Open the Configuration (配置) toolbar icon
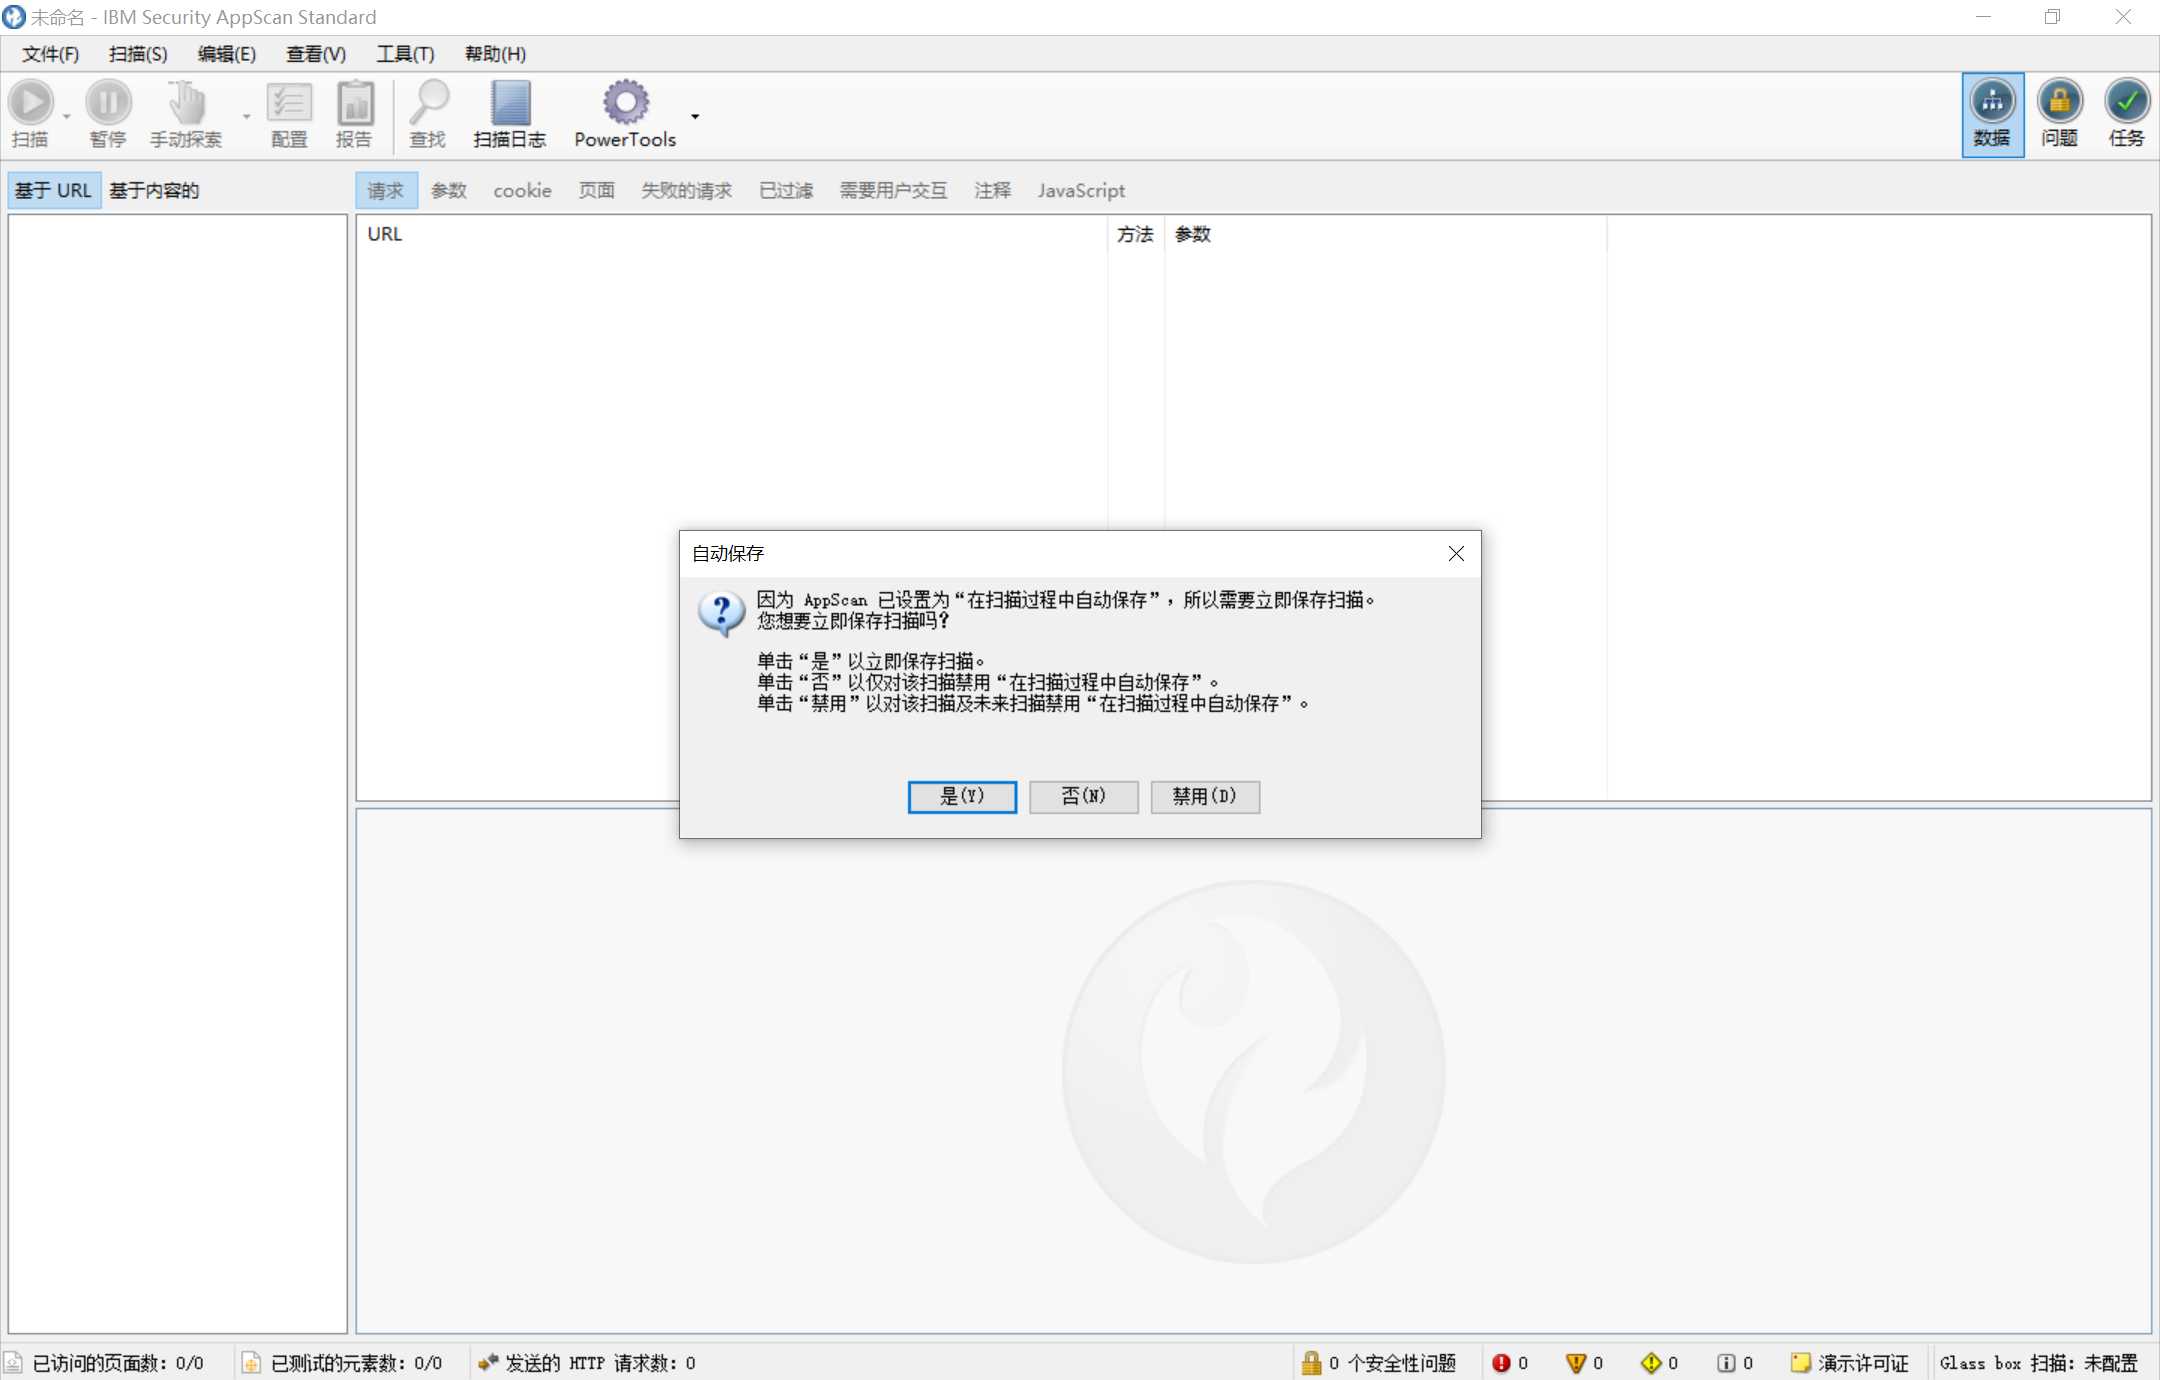The image size is (2160, 1380). (x=289, y=102)
